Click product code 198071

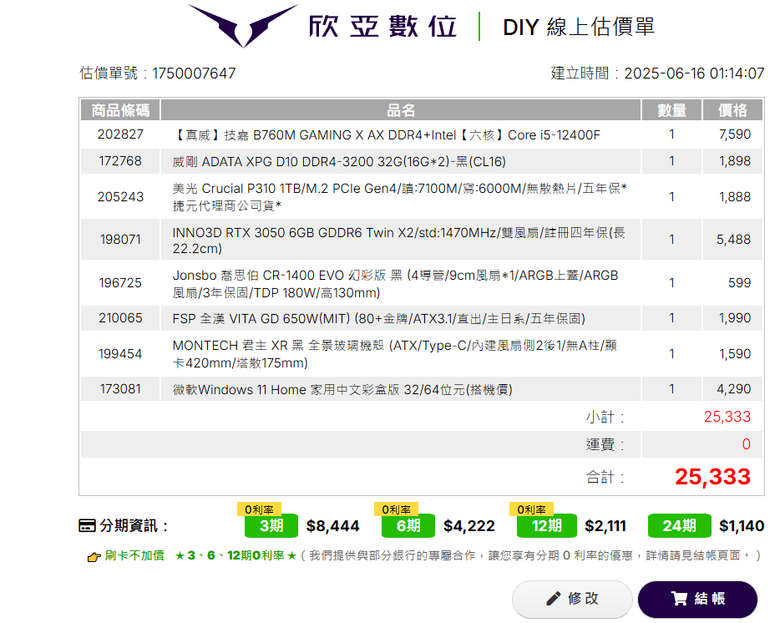120,240
